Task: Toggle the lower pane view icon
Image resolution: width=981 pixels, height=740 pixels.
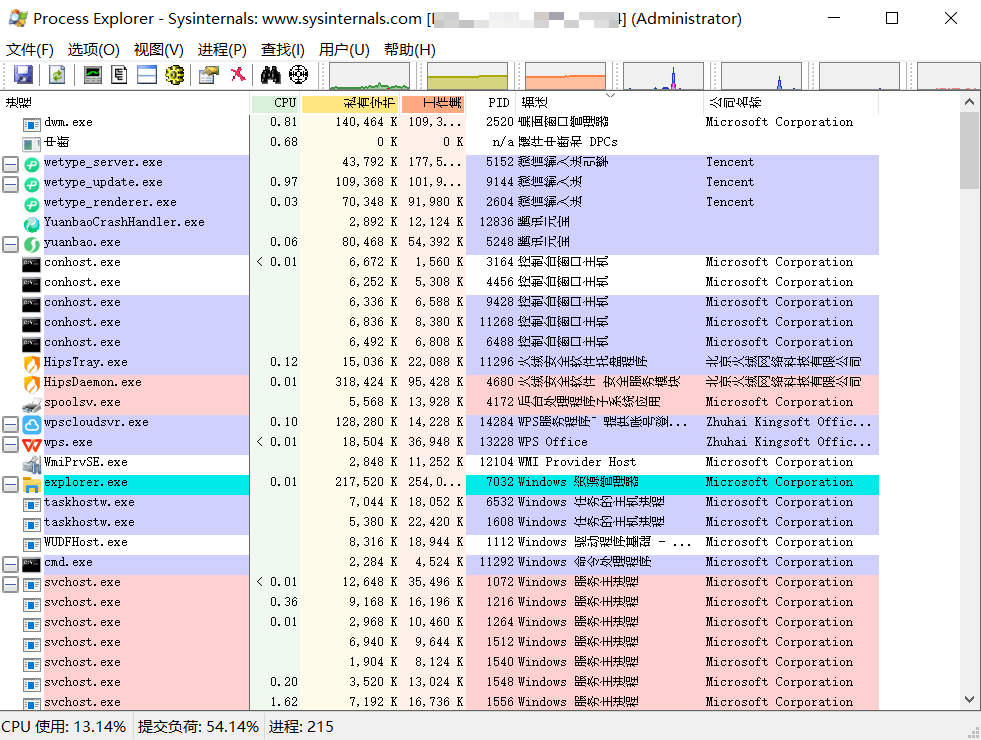Action: [147, 75]
